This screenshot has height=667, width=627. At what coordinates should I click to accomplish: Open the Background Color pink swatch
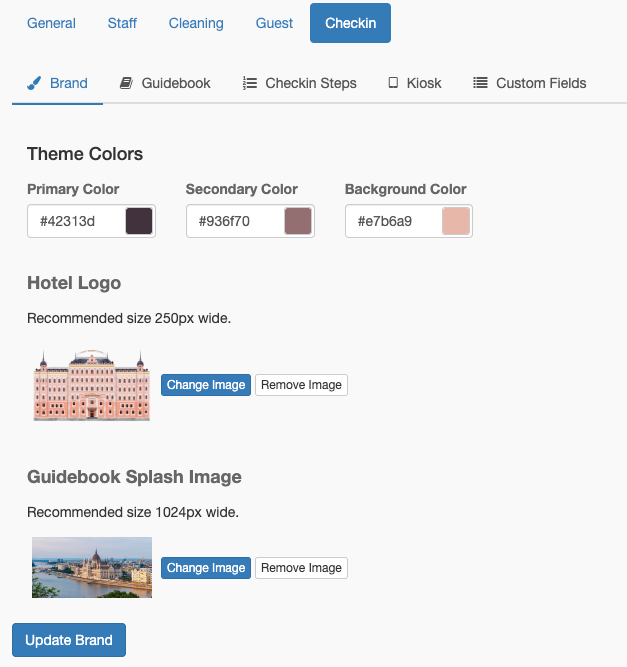point(456,221)
